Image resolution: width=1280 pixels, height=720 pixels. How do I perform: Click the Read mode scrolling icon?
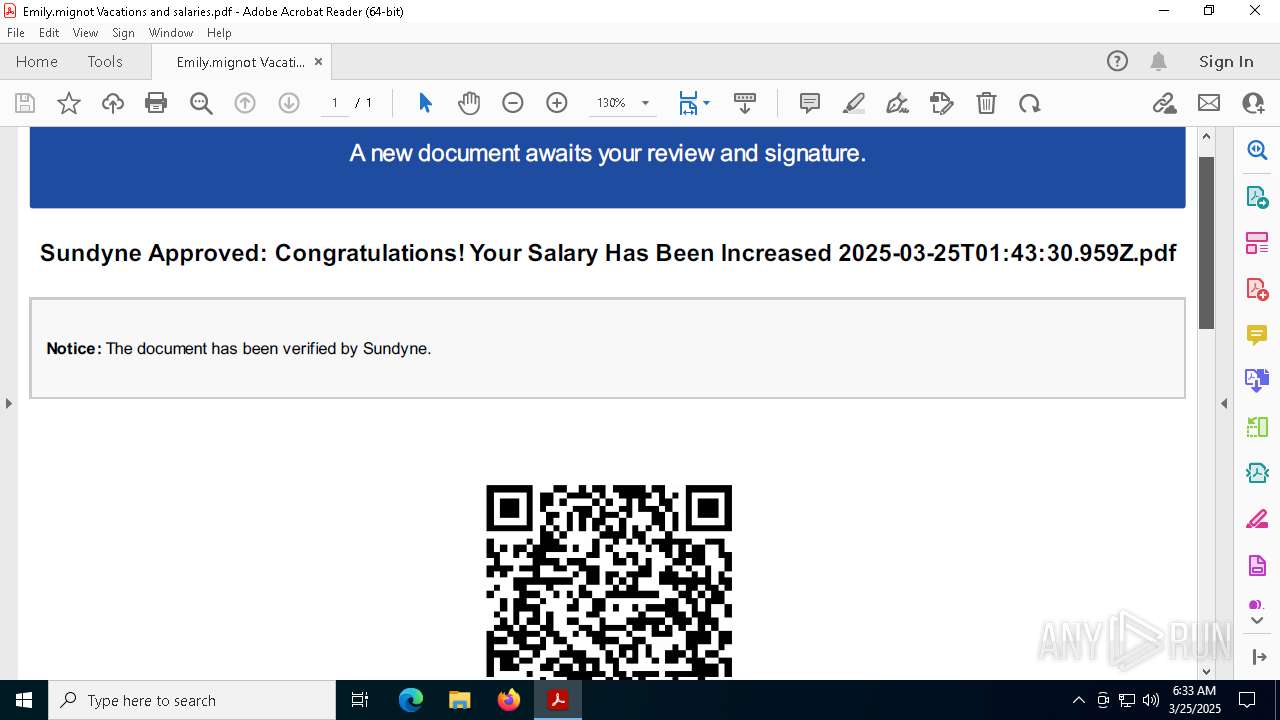coord(745,103)
